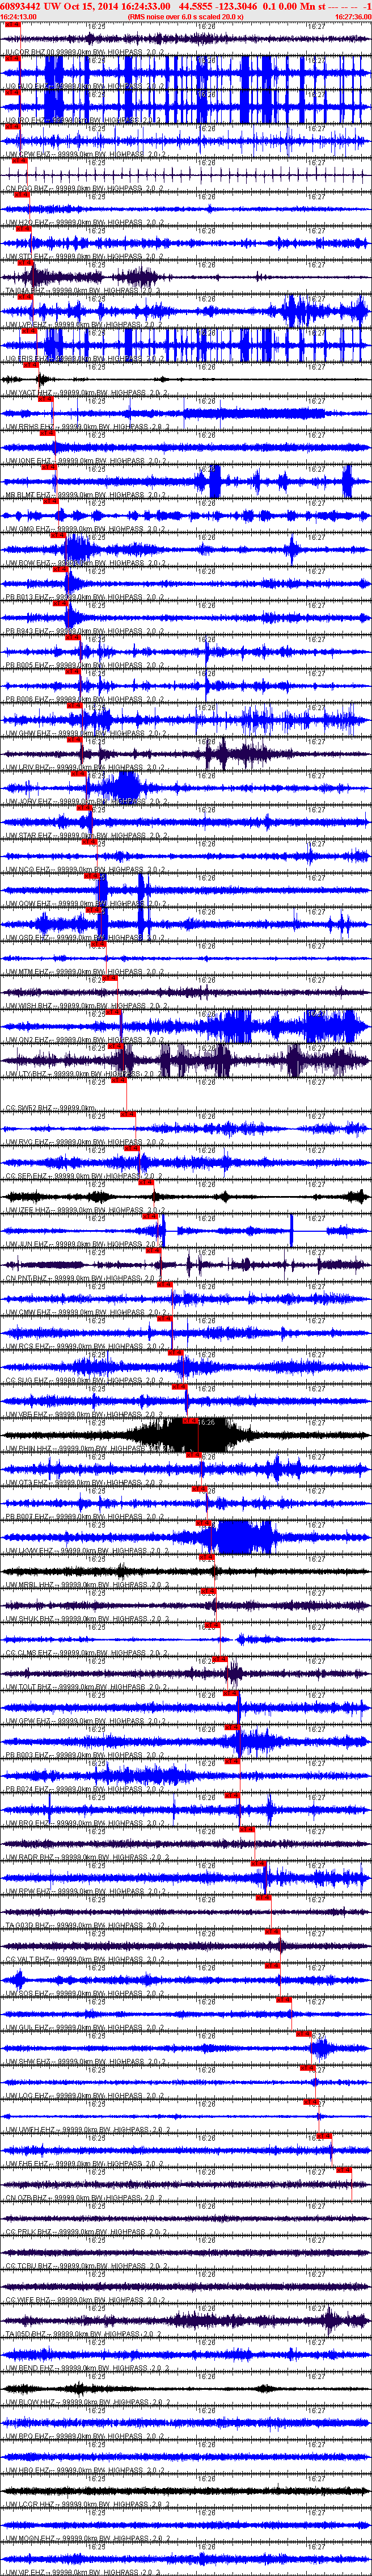Screen dimensions: 372x2576
Task: Click trace label 'UW BOW EHZ'
Action: pyautogui.click(x=27, y=563)
